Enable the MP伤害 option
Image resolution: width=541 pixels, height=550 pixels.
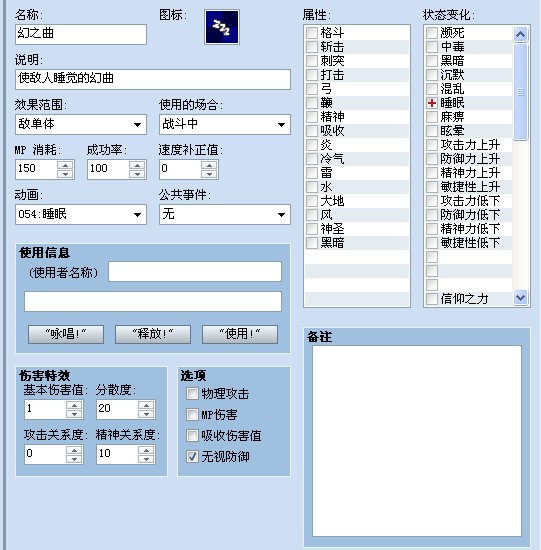(x=192, y=415)
